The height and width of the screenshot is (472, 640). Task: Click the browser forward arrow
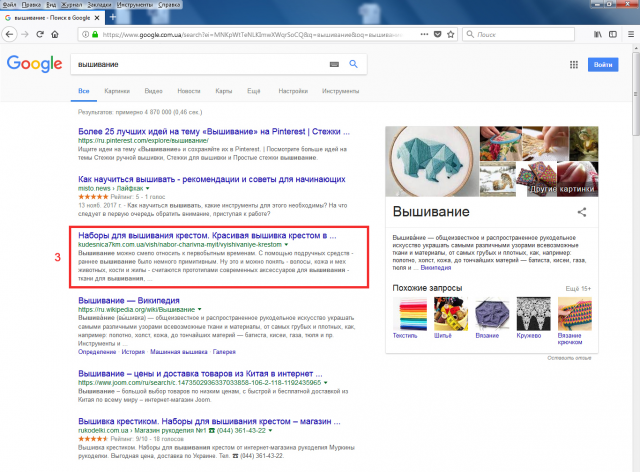click(x=25, y=34)
